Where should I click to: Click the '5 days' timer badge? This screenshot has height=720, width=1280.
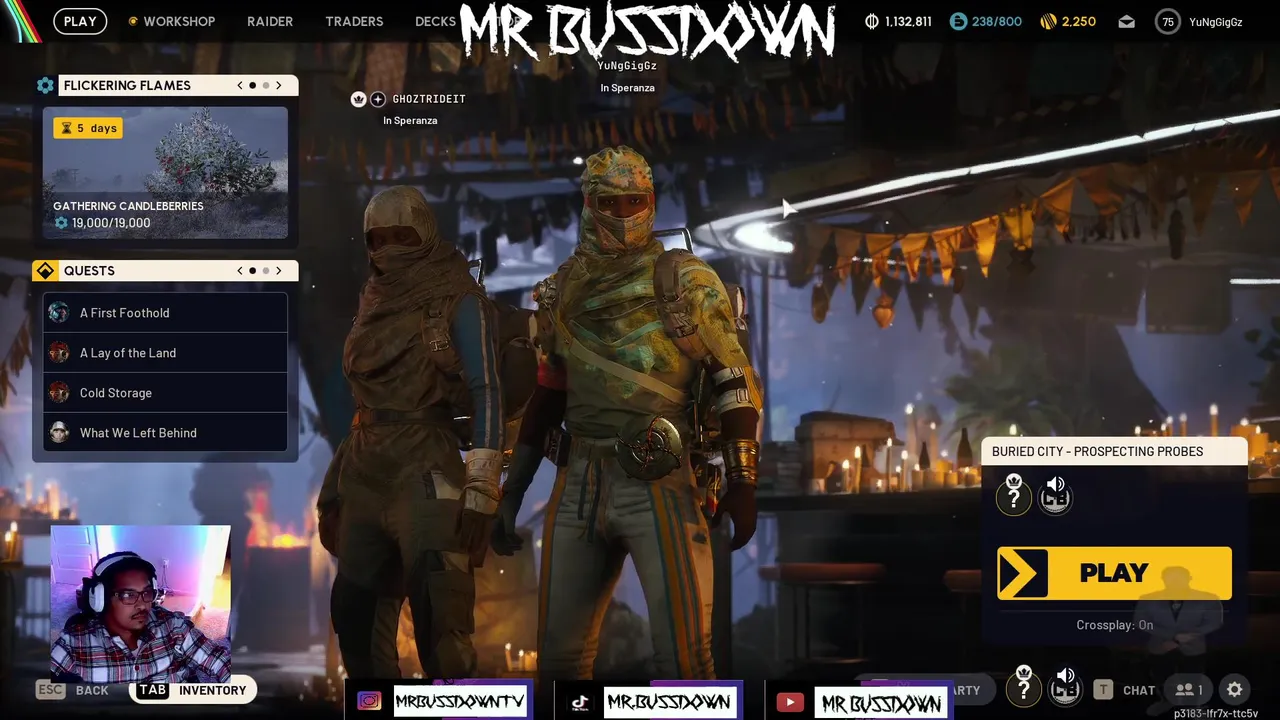pyautogui.click(x=88, y=128)
